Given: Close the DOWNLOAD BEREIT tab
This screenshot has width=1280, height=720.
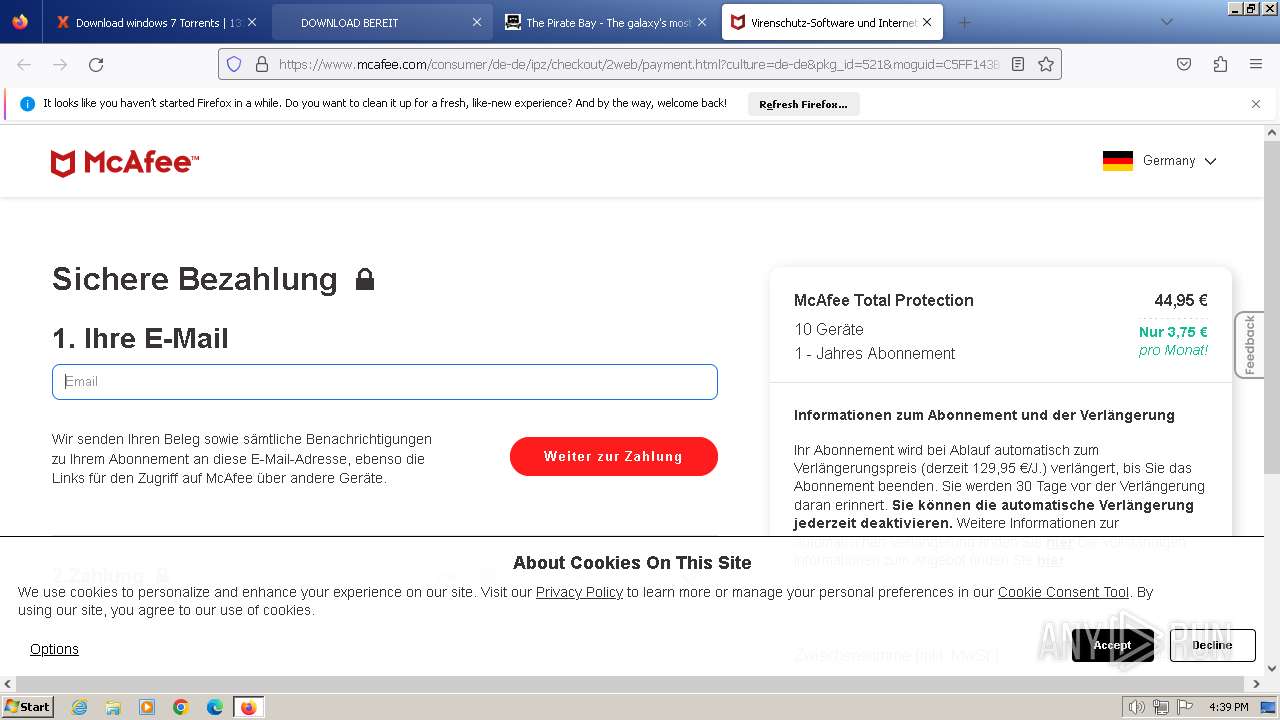Looking at the screenshot, I should click(477, 22).
